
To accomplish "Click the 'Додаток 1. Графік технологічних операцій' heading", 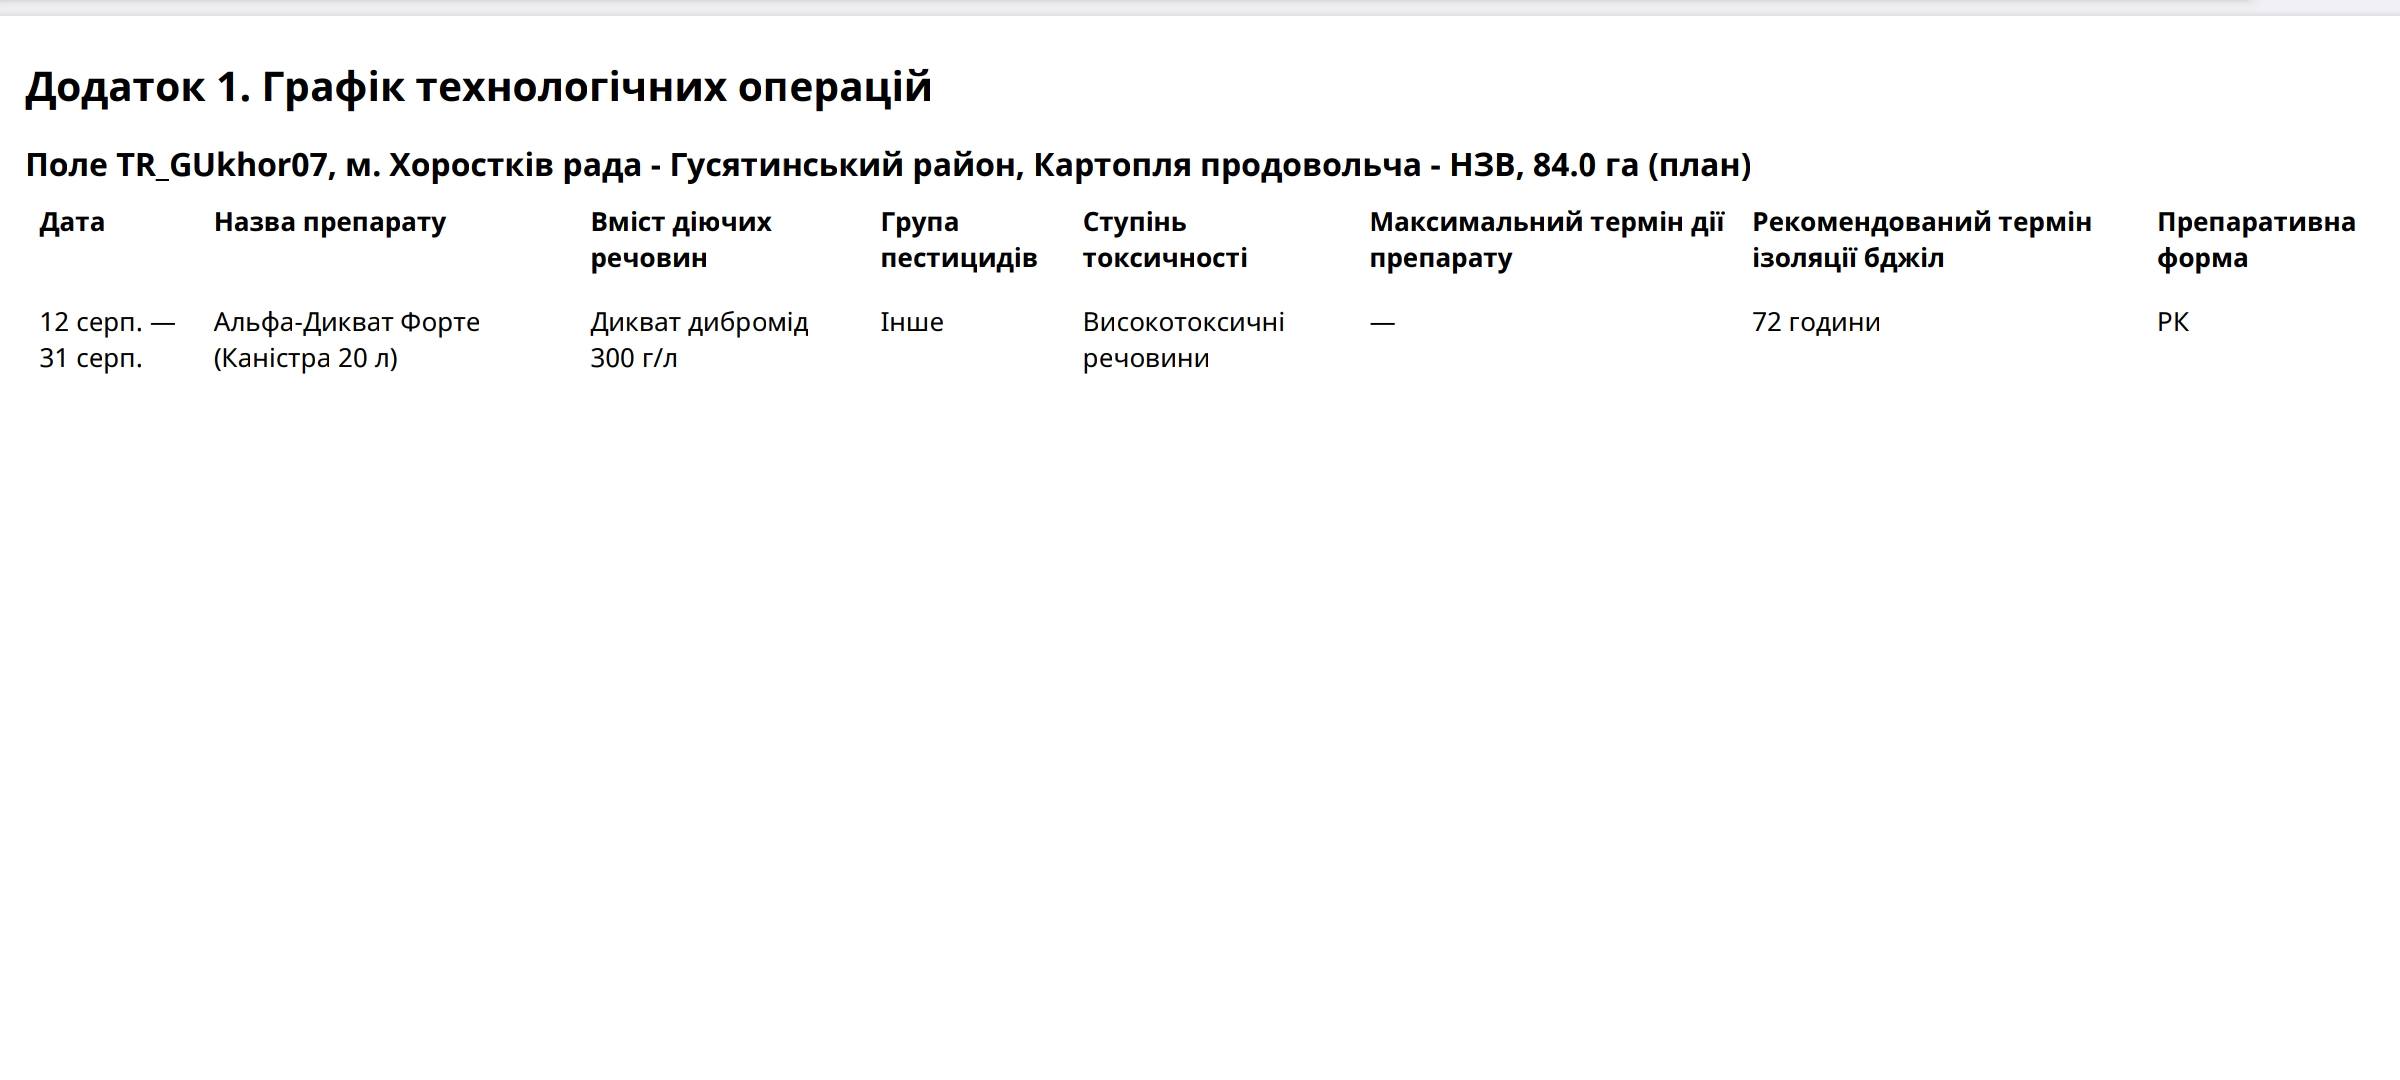I will 478,87.
